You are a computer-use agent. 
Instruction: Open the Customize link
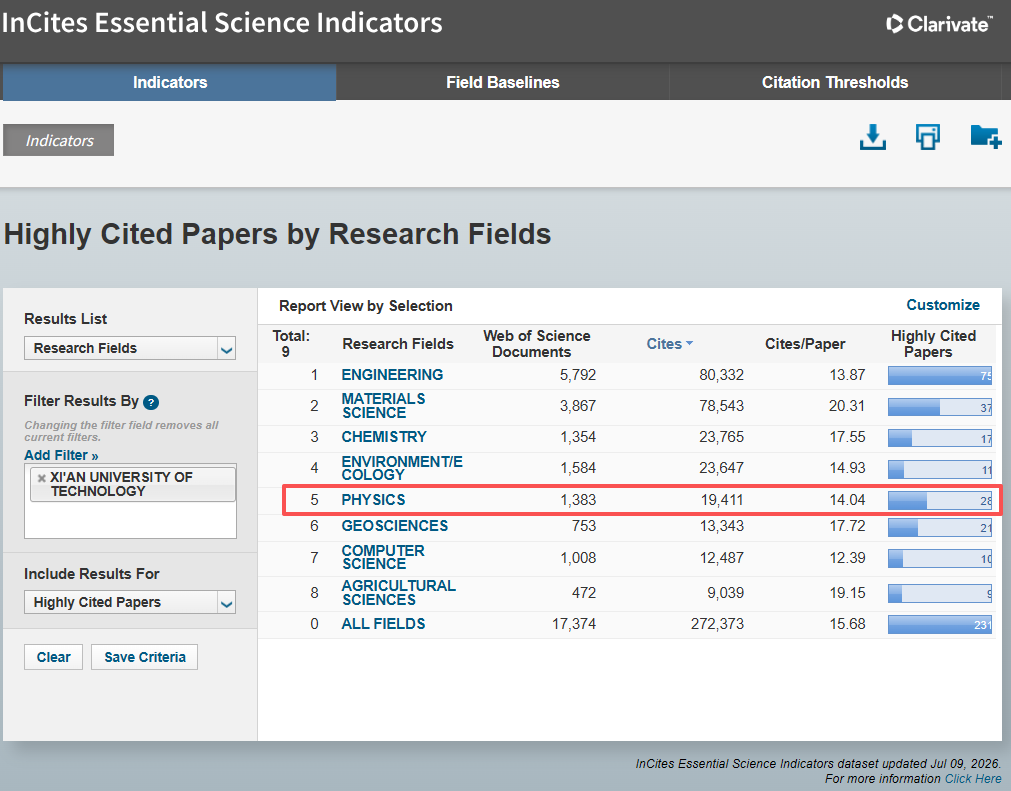click(x=943, y=305)
